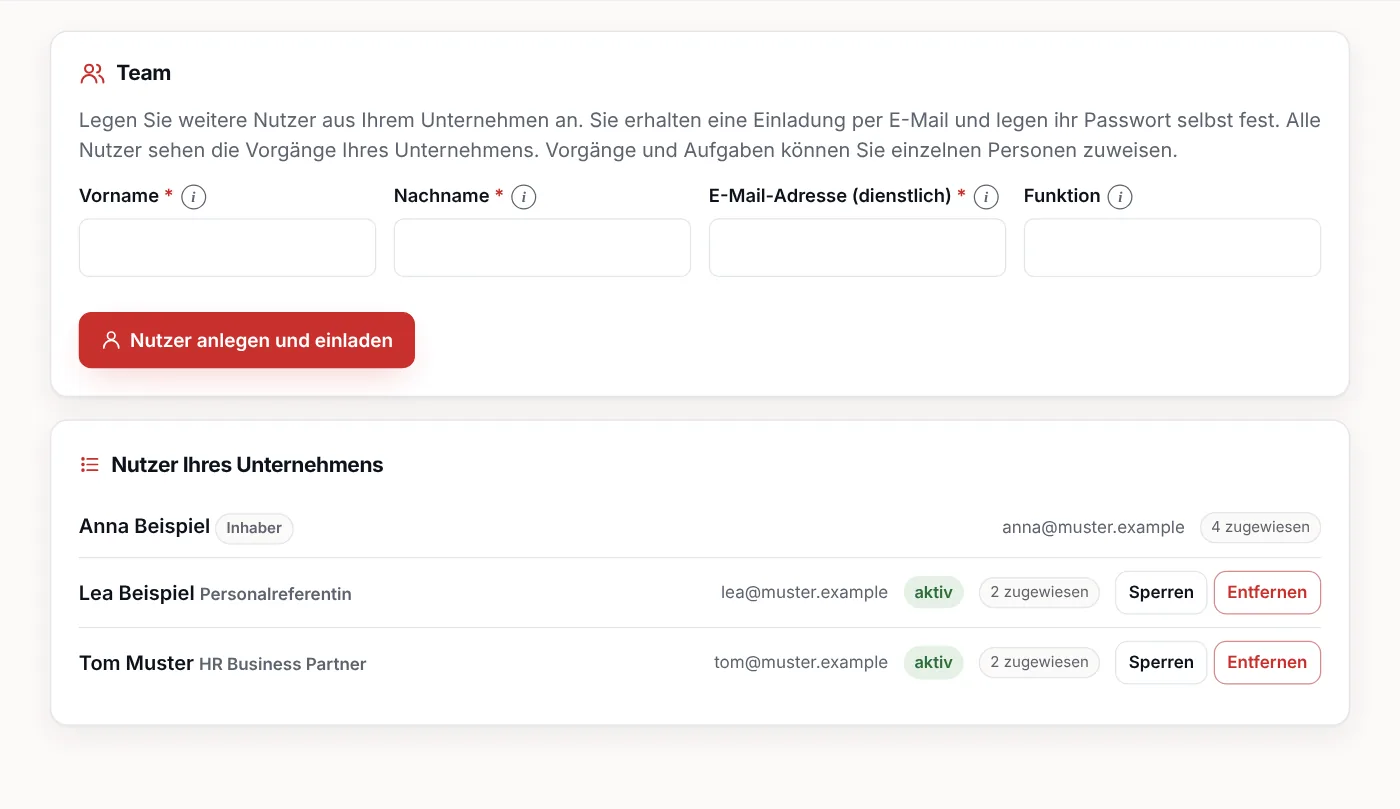Sperren the user Tom Muster
The image size is (1400, 809).
pyautogui.click(x=1161, y=662)
